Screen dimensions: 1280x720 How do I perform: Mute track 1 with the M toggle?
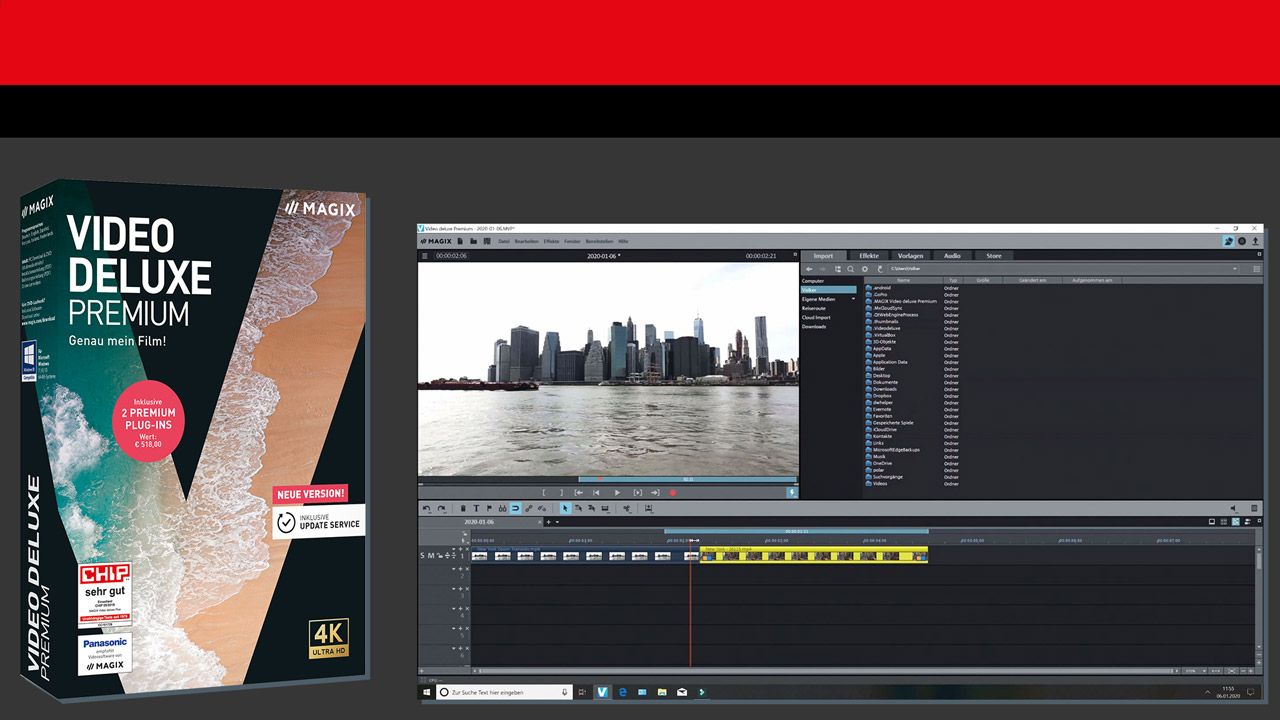[x=430, y=556]
